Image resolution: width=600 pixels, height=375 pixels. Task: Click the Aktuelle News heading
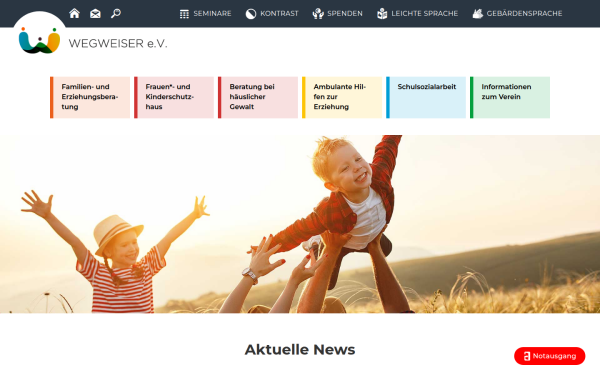[x=300, y=349]
